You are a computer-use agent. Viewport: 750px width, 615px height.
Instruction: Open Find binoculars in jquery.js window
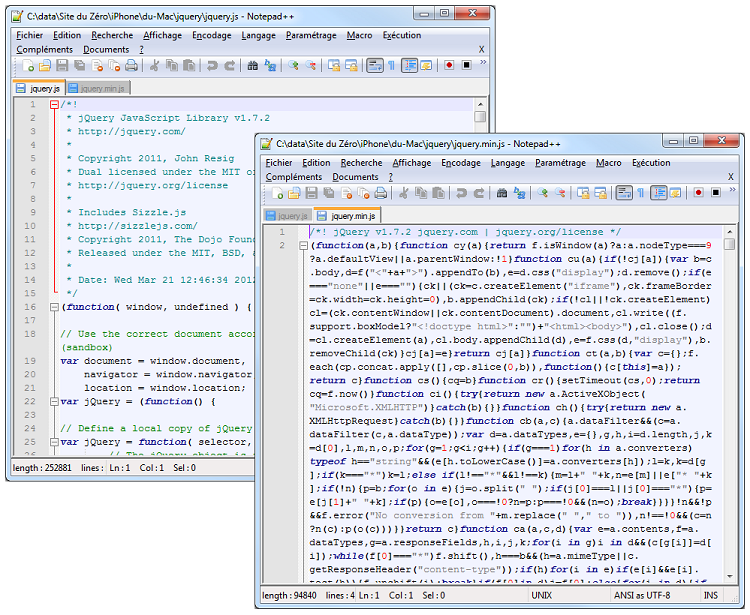click(253, 66)
